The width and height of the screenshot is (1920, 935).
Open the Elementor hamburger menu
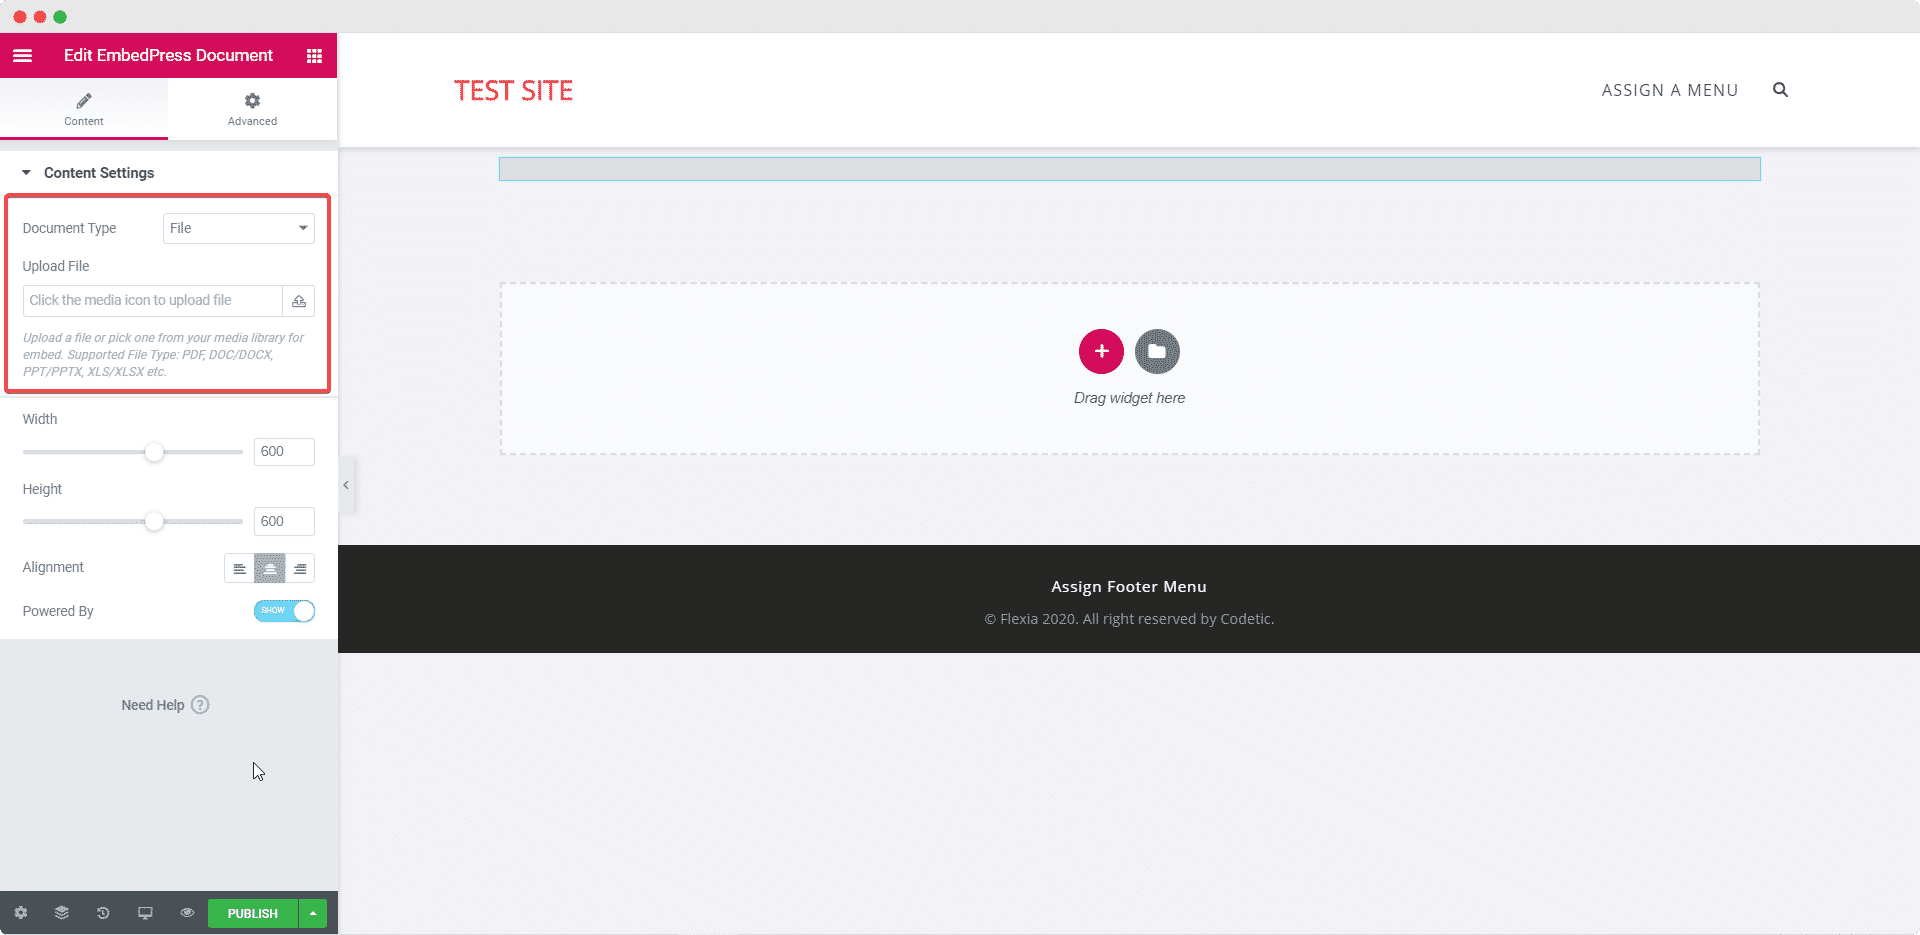click(22, 55)
